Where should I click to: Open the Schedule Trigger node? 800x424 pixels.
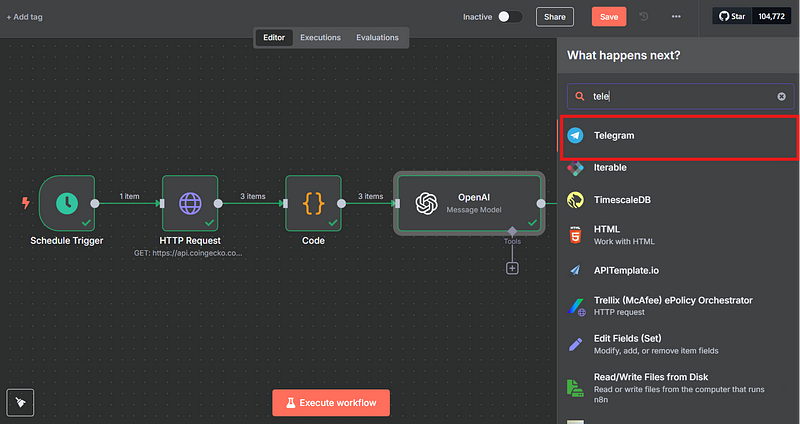[x=67, y=203]
